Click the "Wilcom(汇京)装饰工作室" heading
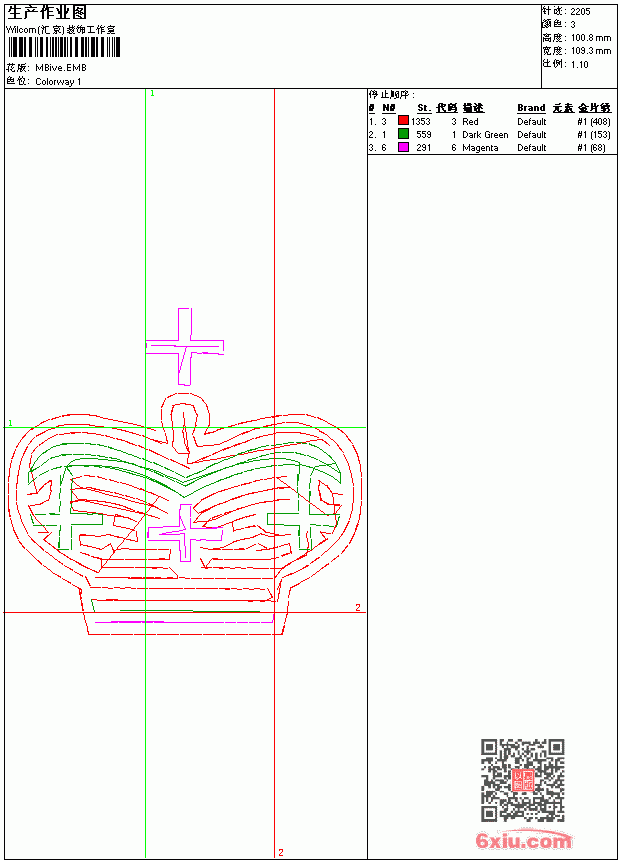The width and height of the screenshot is (620, 860). [x=61, y=30]
